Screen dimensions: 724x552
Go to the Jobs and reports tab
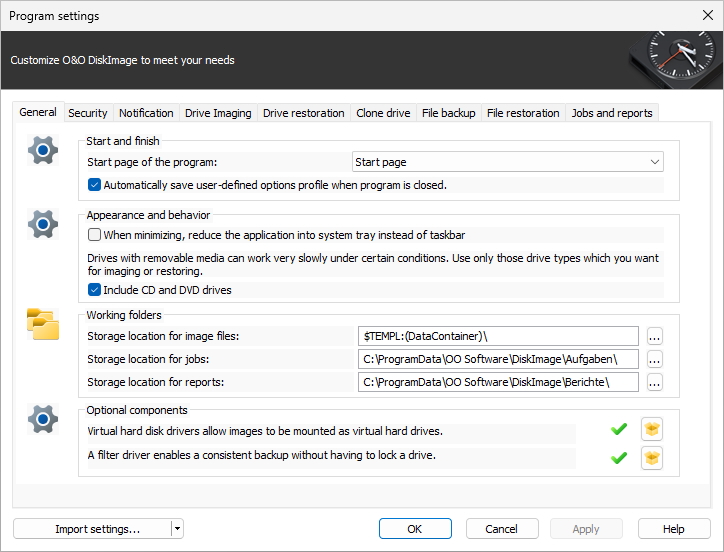point(612,113)
